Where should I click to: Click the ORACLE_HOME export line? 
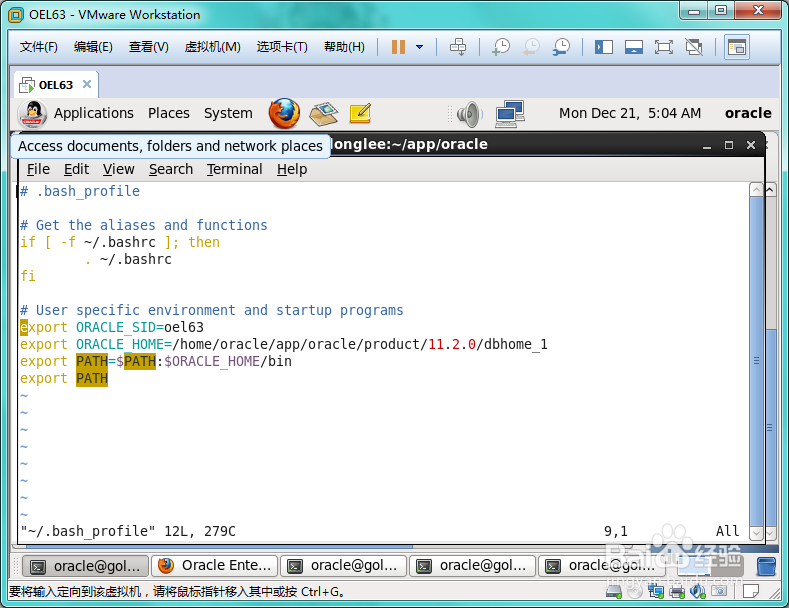pyautogui.click(x=284, y=344)
